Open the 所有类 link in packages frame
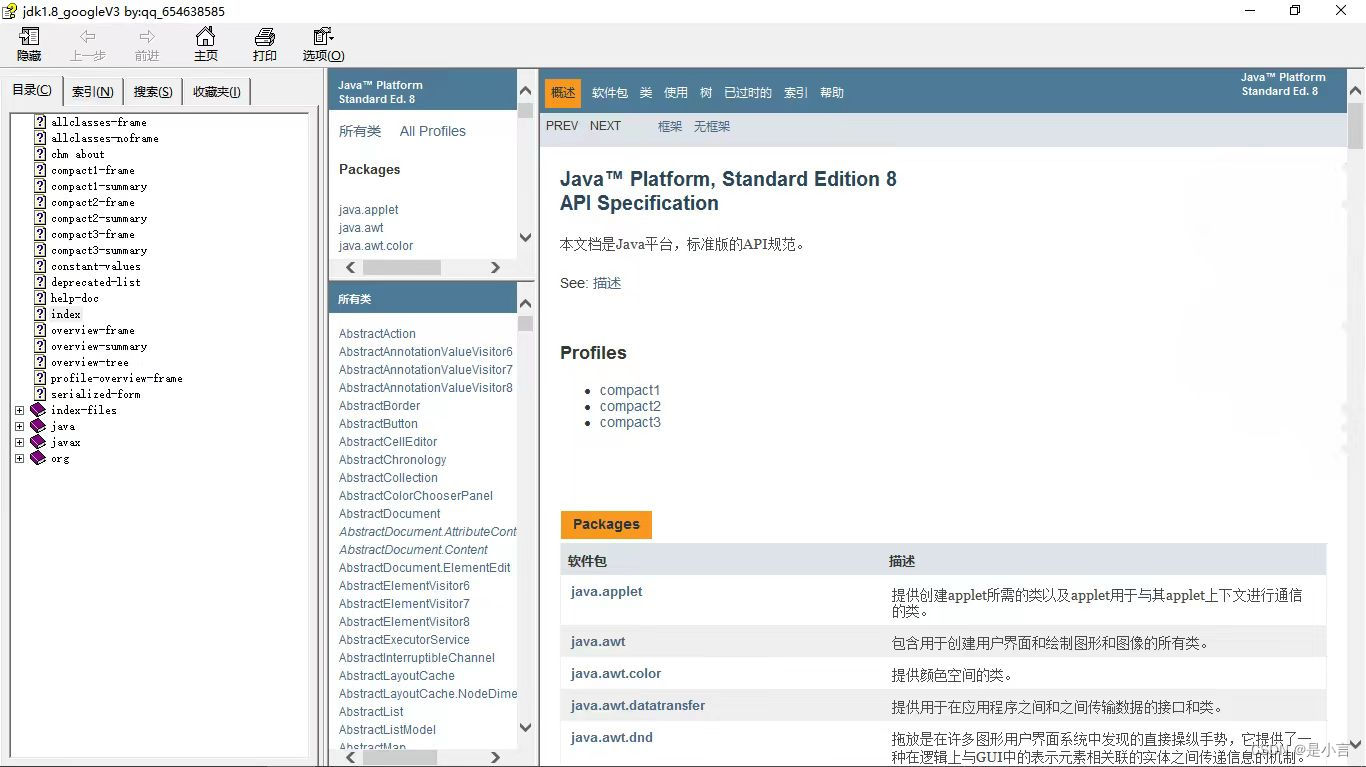 [x=360, y=131]
